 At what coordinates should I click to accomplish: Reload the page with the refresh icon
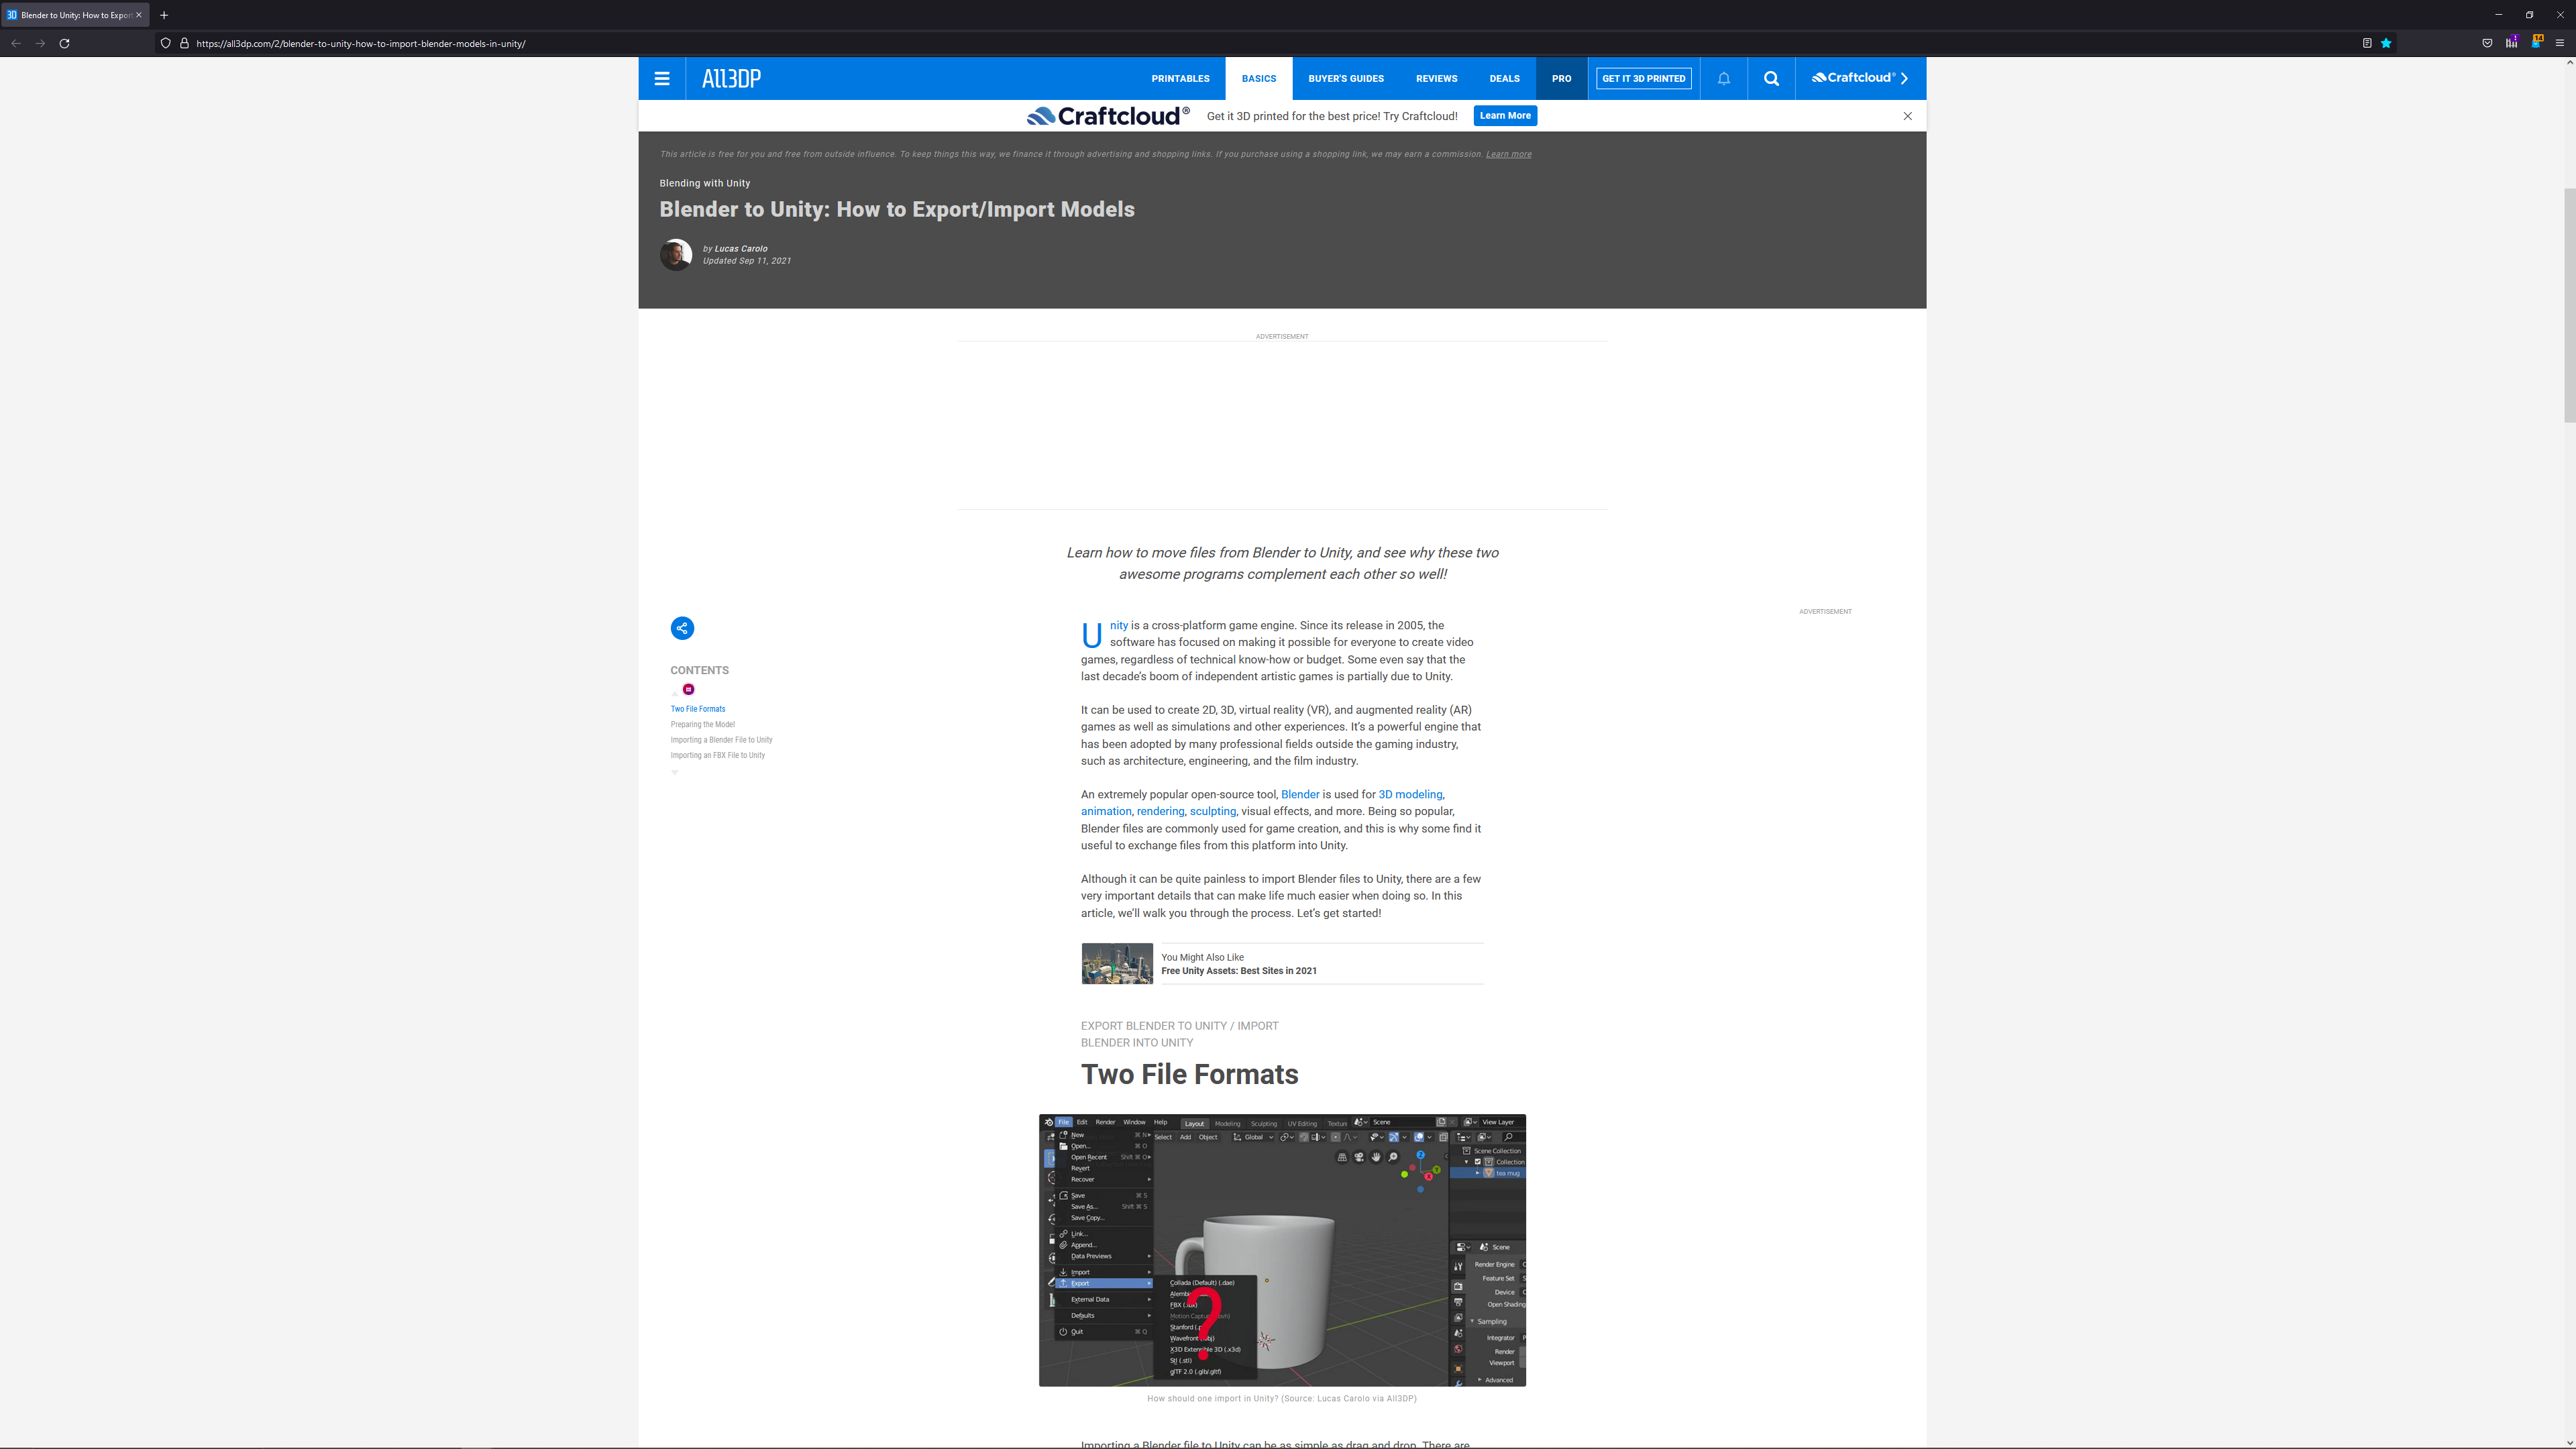pos(64,43)
